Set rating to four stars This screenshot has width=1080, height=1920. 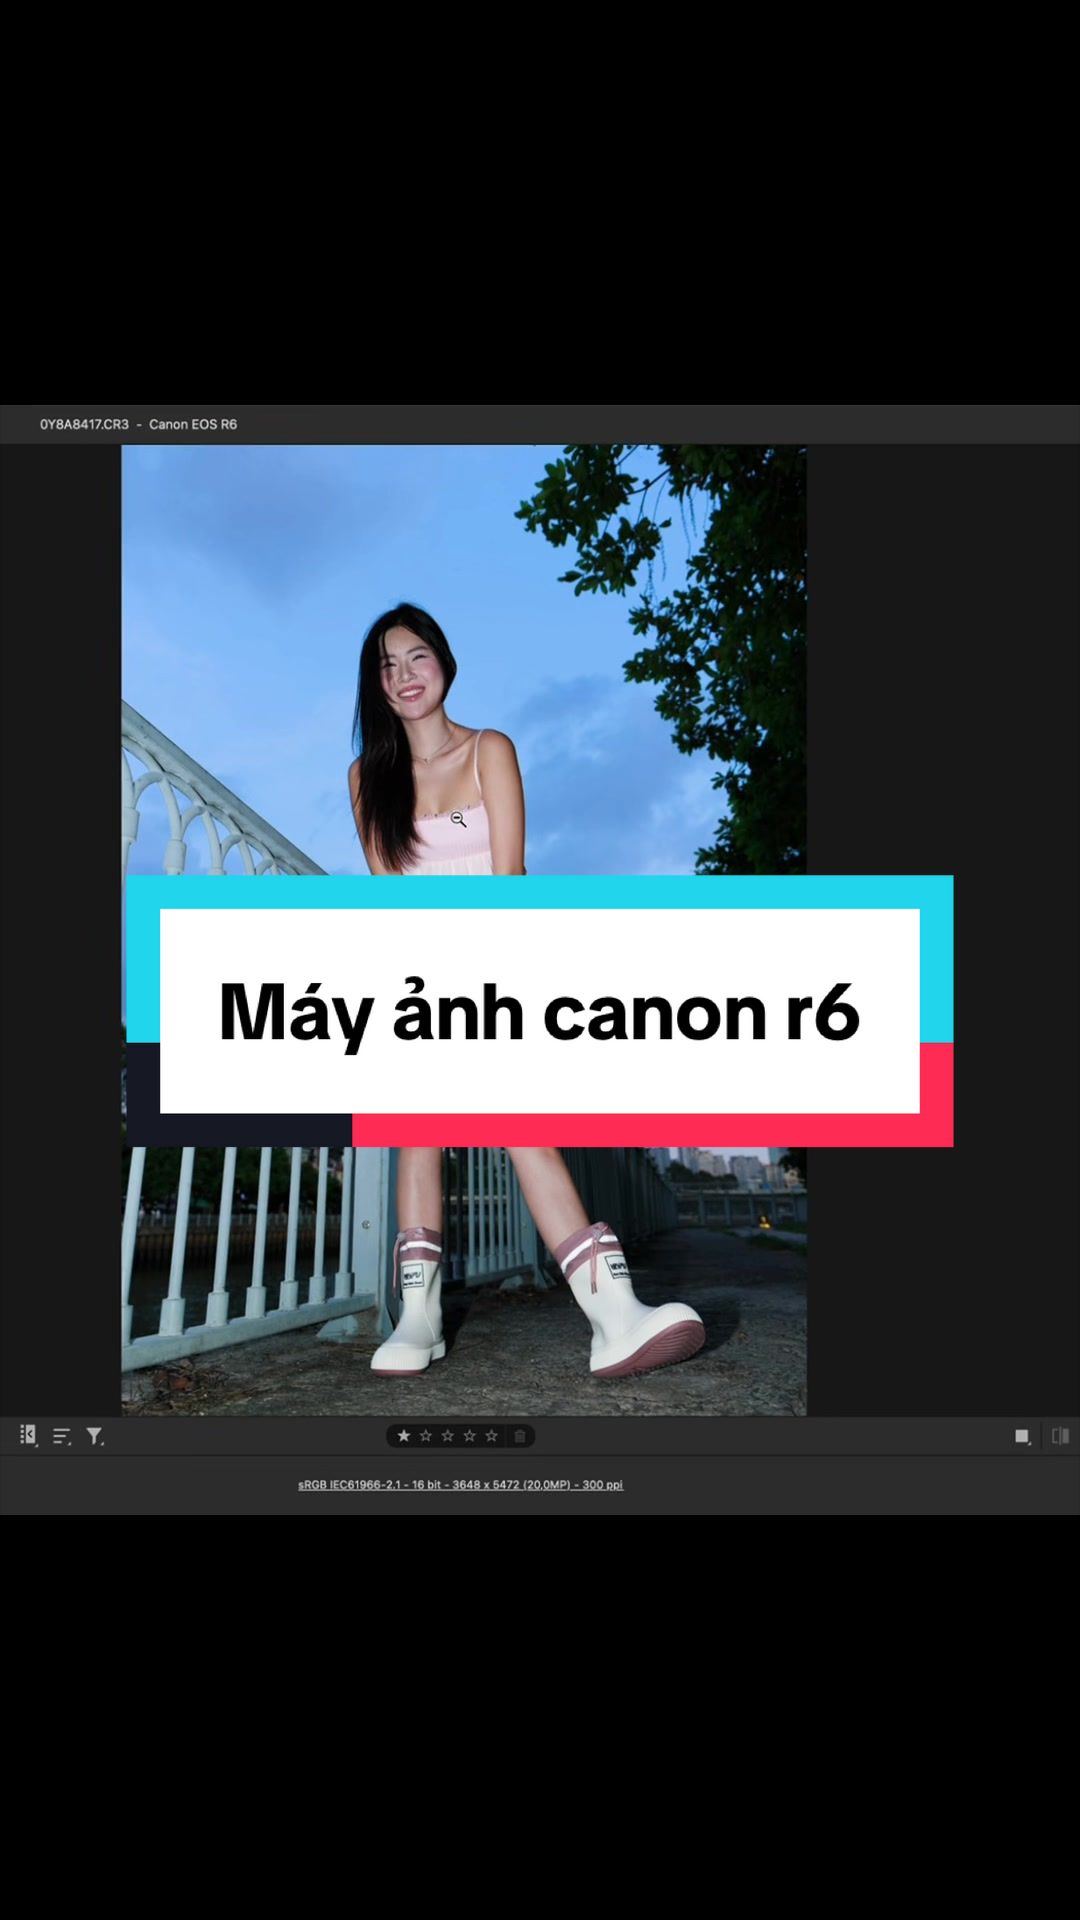click(x=470, y=1436)
